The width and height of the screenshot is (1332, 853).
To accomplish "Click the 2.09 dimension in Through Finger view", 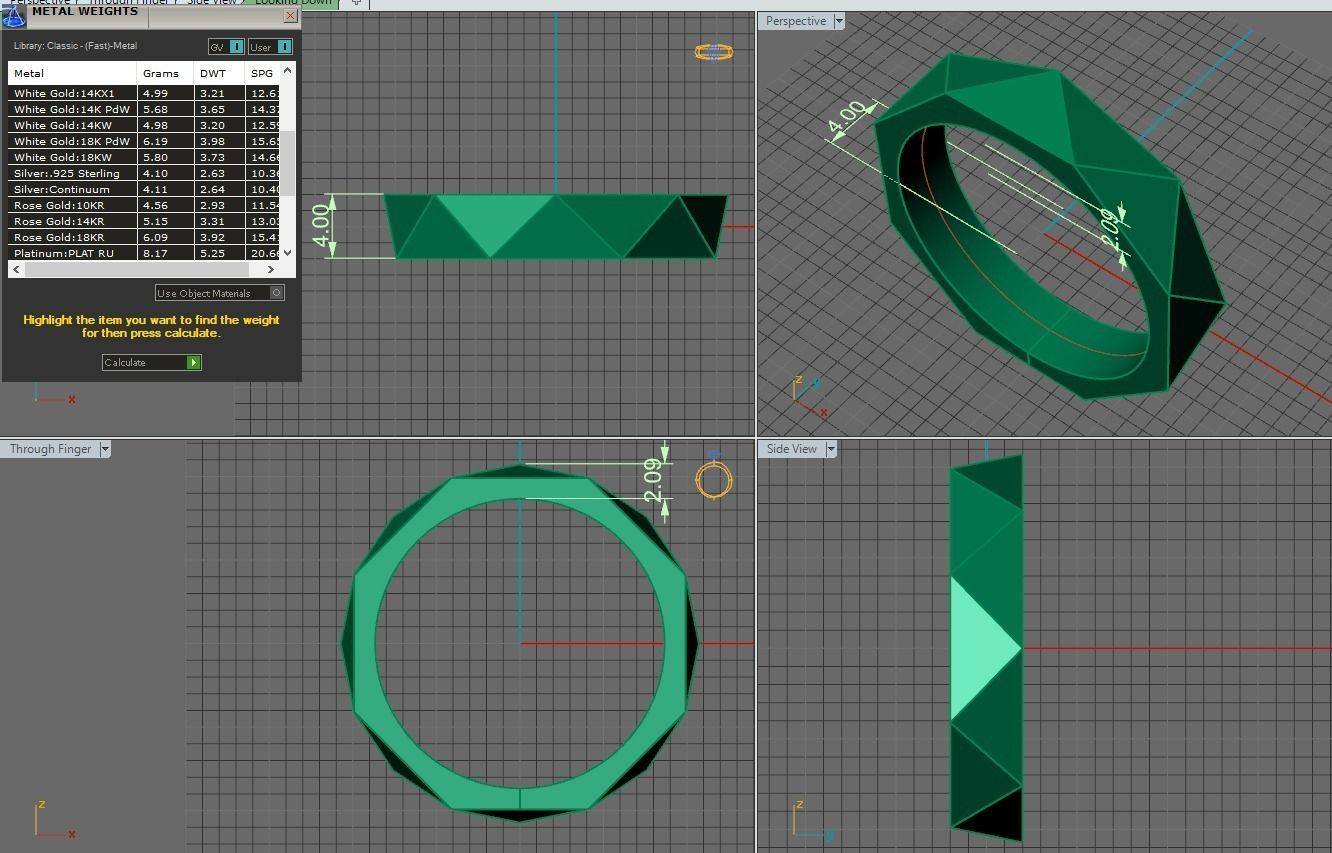I will point(653,481).
